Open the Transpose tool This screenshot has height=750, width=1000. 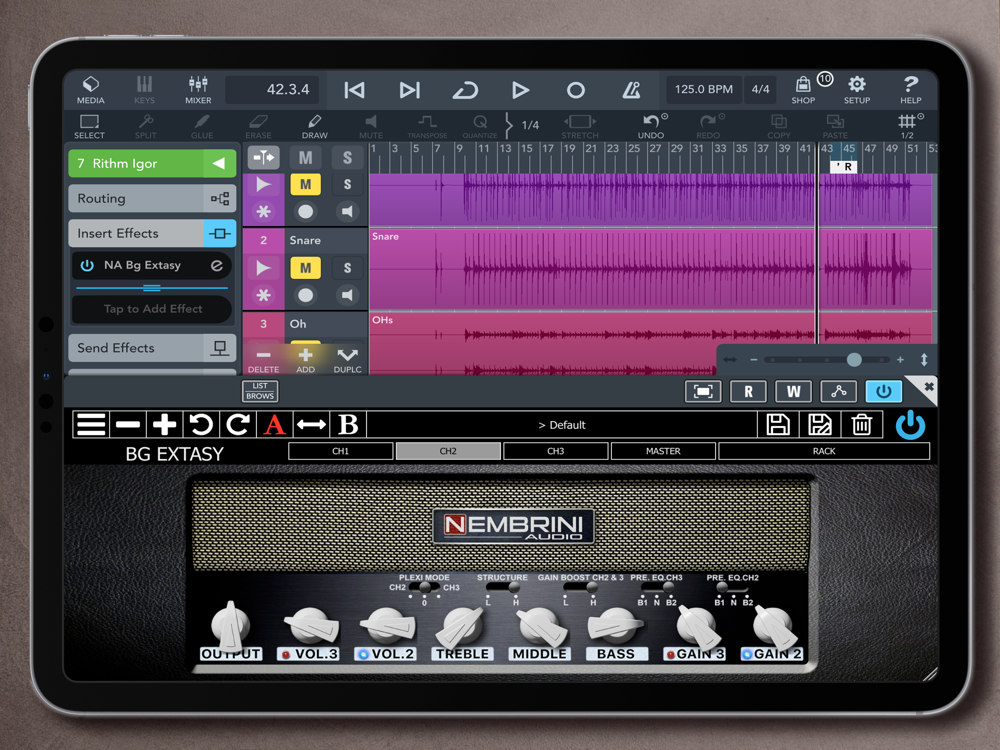coord(427,126)
